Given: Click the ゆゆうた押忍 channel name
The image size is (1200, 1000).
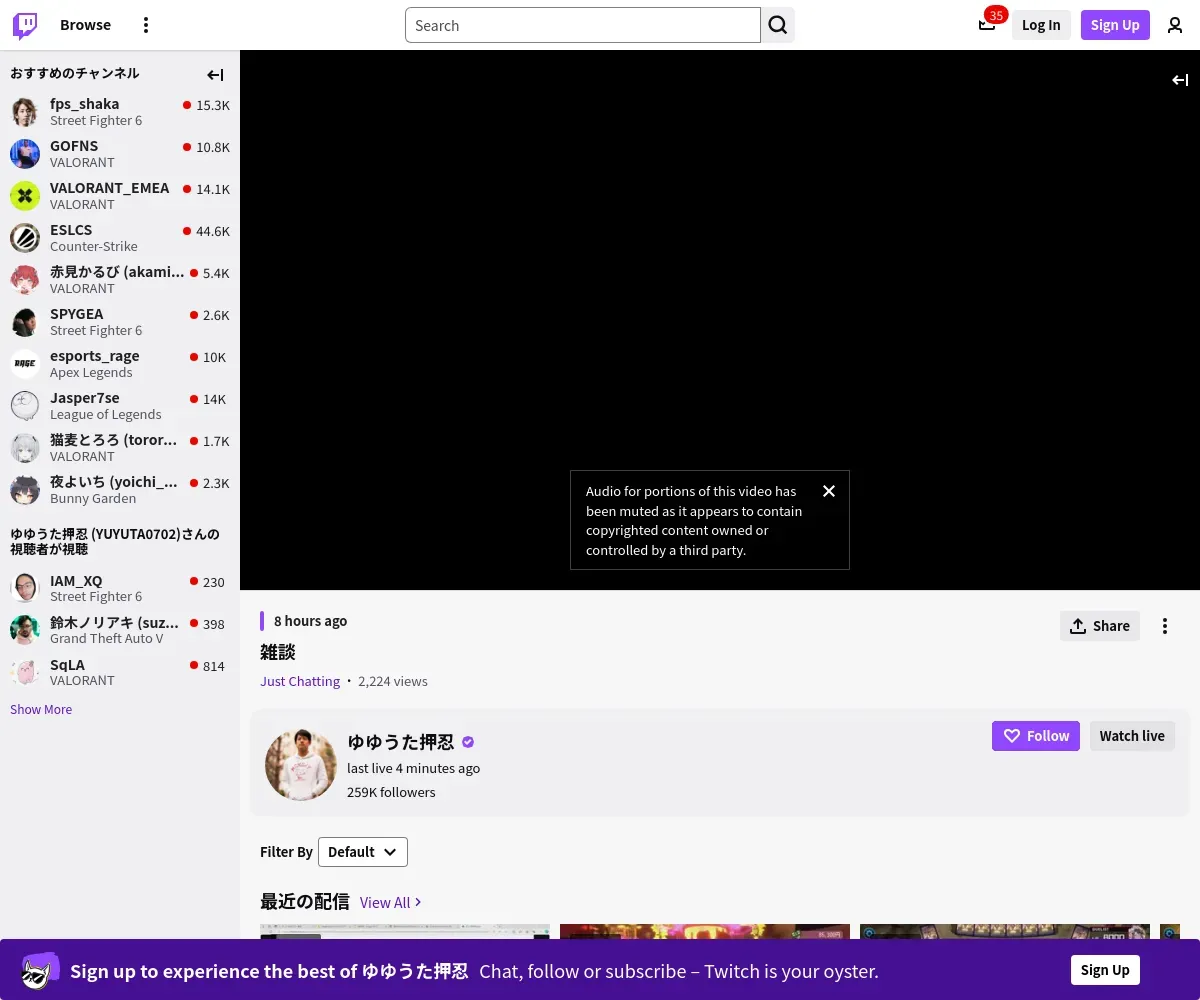Looking at the screenshot, I should click(401, 742).
